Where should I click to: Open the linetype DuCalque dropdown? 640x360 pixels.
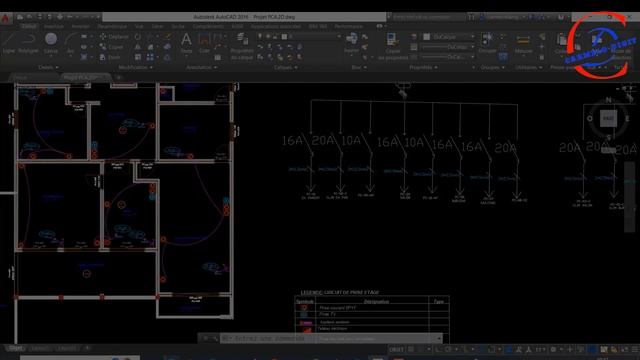coord(448,57)
